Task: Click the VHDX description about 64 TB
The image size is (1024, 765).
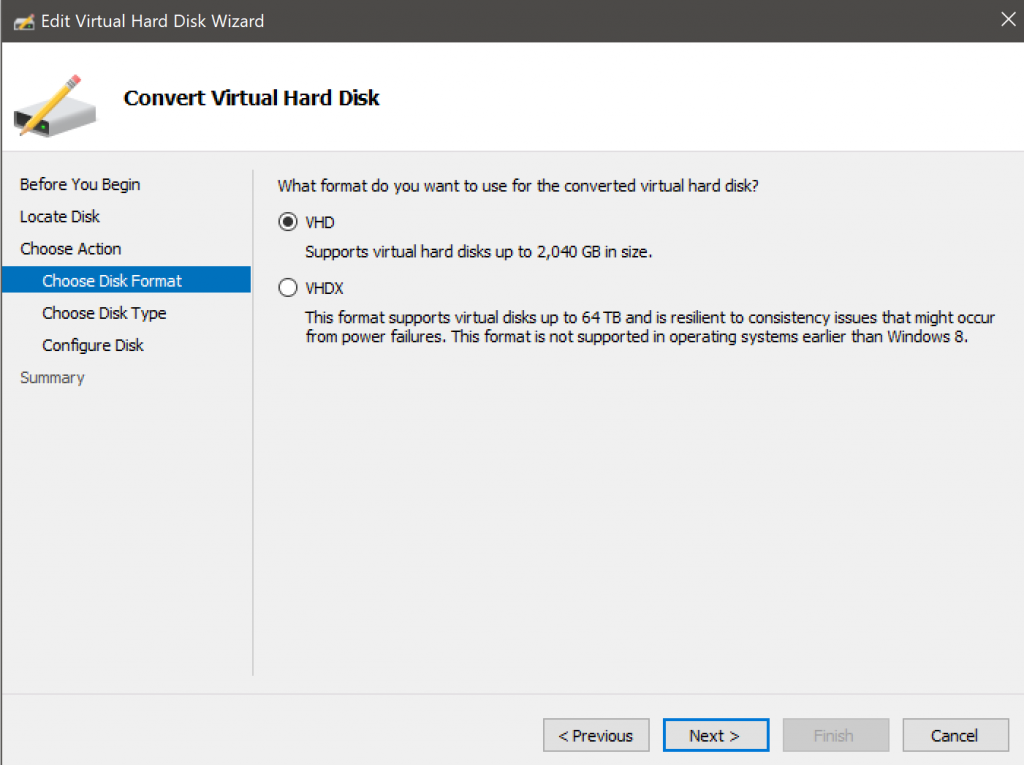Action: [x=650, y=327]
